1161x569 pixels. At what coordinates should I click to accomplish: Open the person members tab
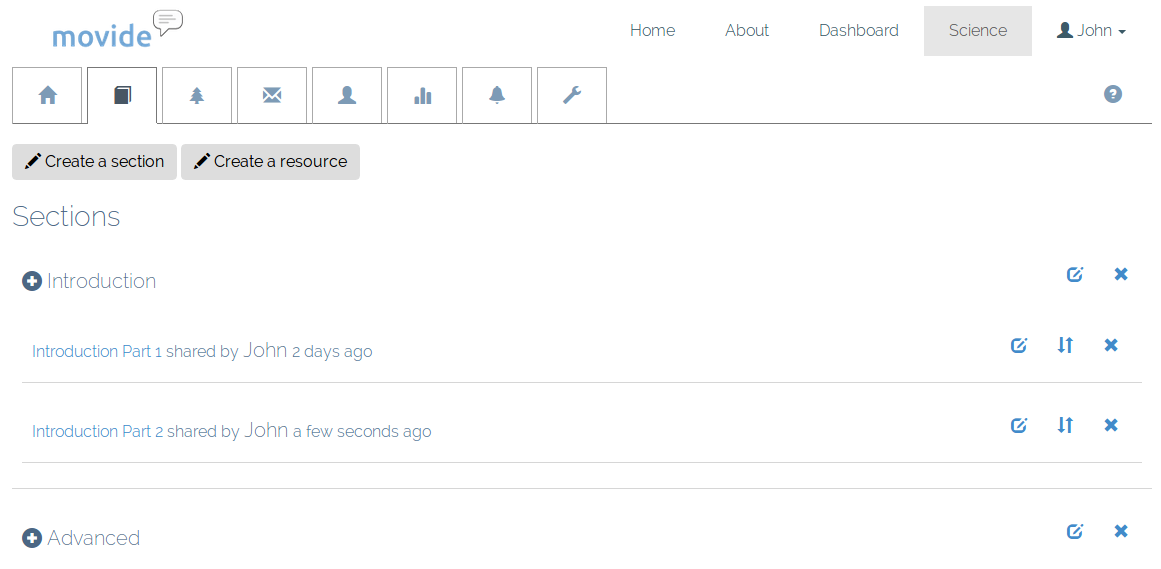(x=347, y=95)
